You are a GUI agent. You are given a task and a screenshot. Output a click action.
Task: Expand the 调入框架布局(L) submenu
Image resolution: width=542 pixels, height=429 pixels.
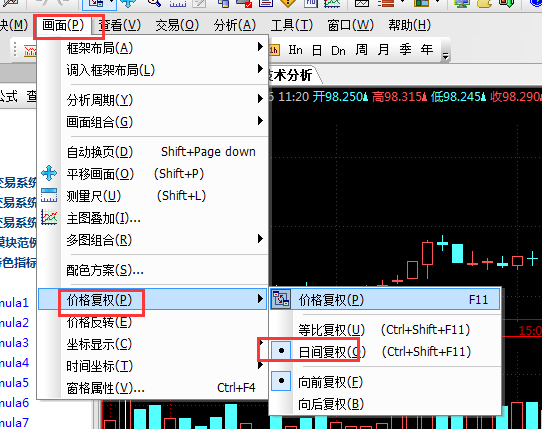coord(152,70)
